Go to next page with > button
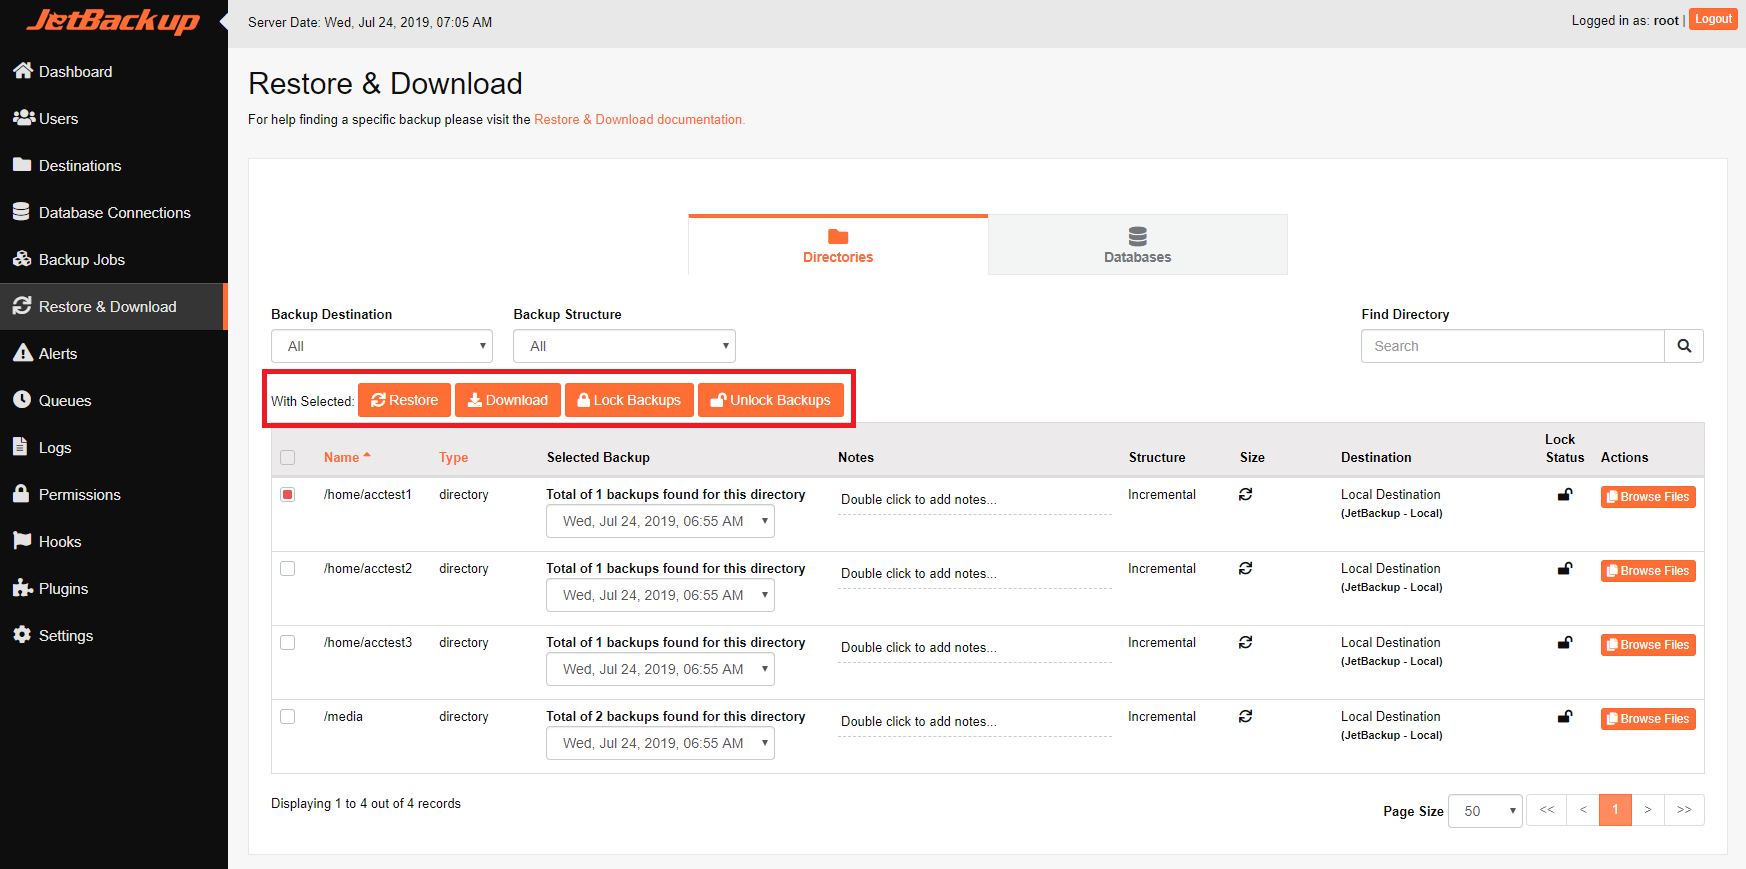 (1648, 810)
